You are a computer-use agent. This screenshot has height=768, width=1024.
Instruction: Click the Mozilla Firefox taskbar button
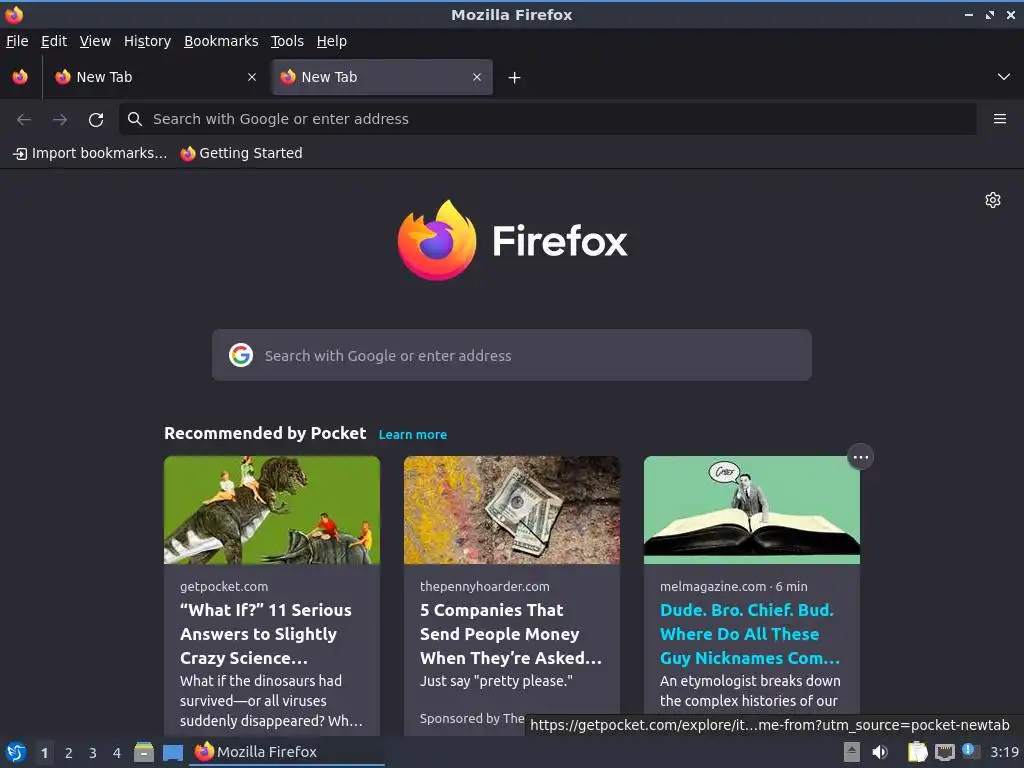(x=287, y=752)
